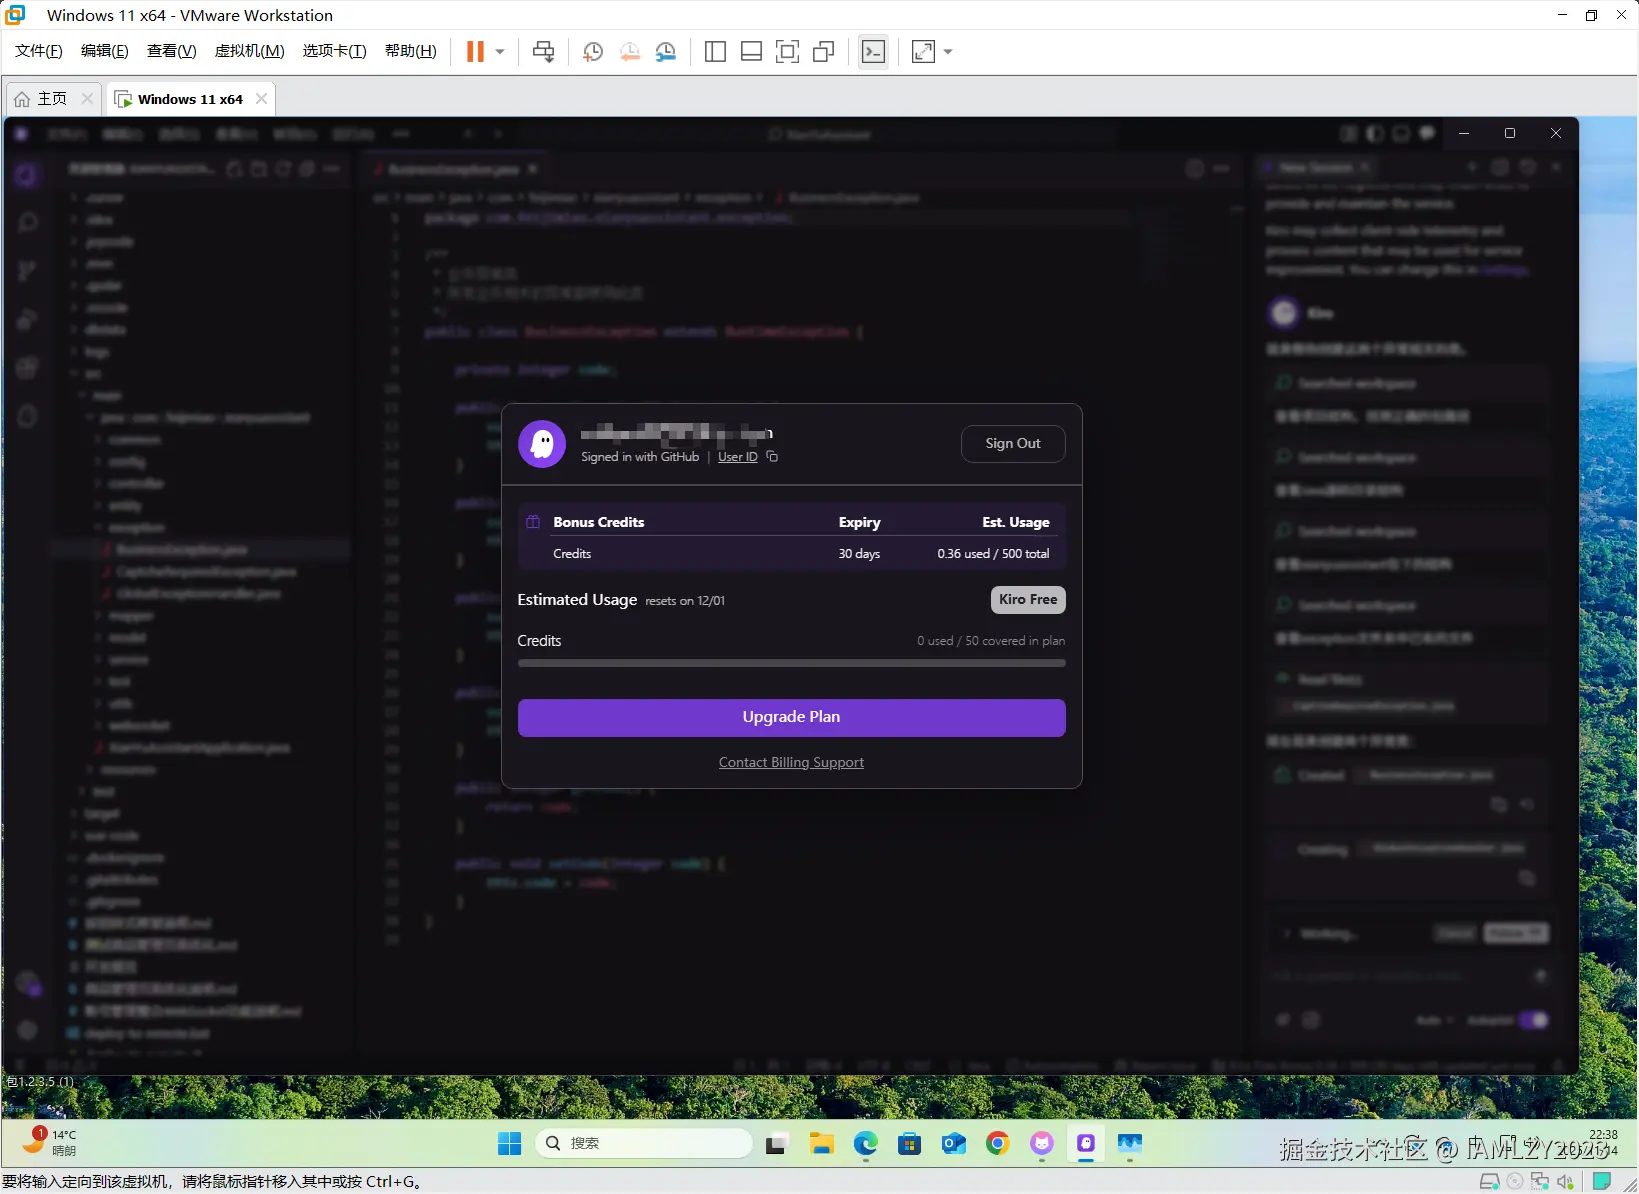Click the Upgrade Plan button

tap(791, 717)
